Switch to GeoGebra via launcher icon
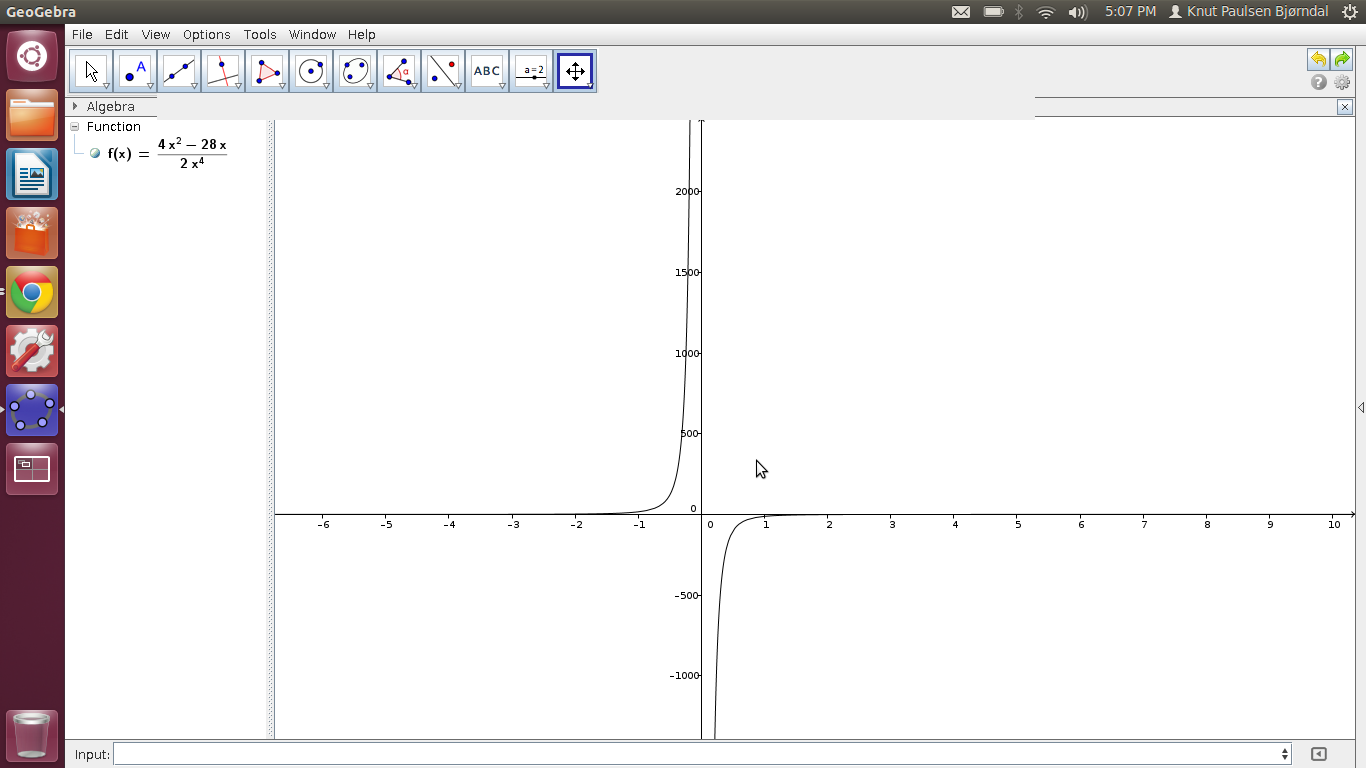1366x768 pixels. point(32,410)
